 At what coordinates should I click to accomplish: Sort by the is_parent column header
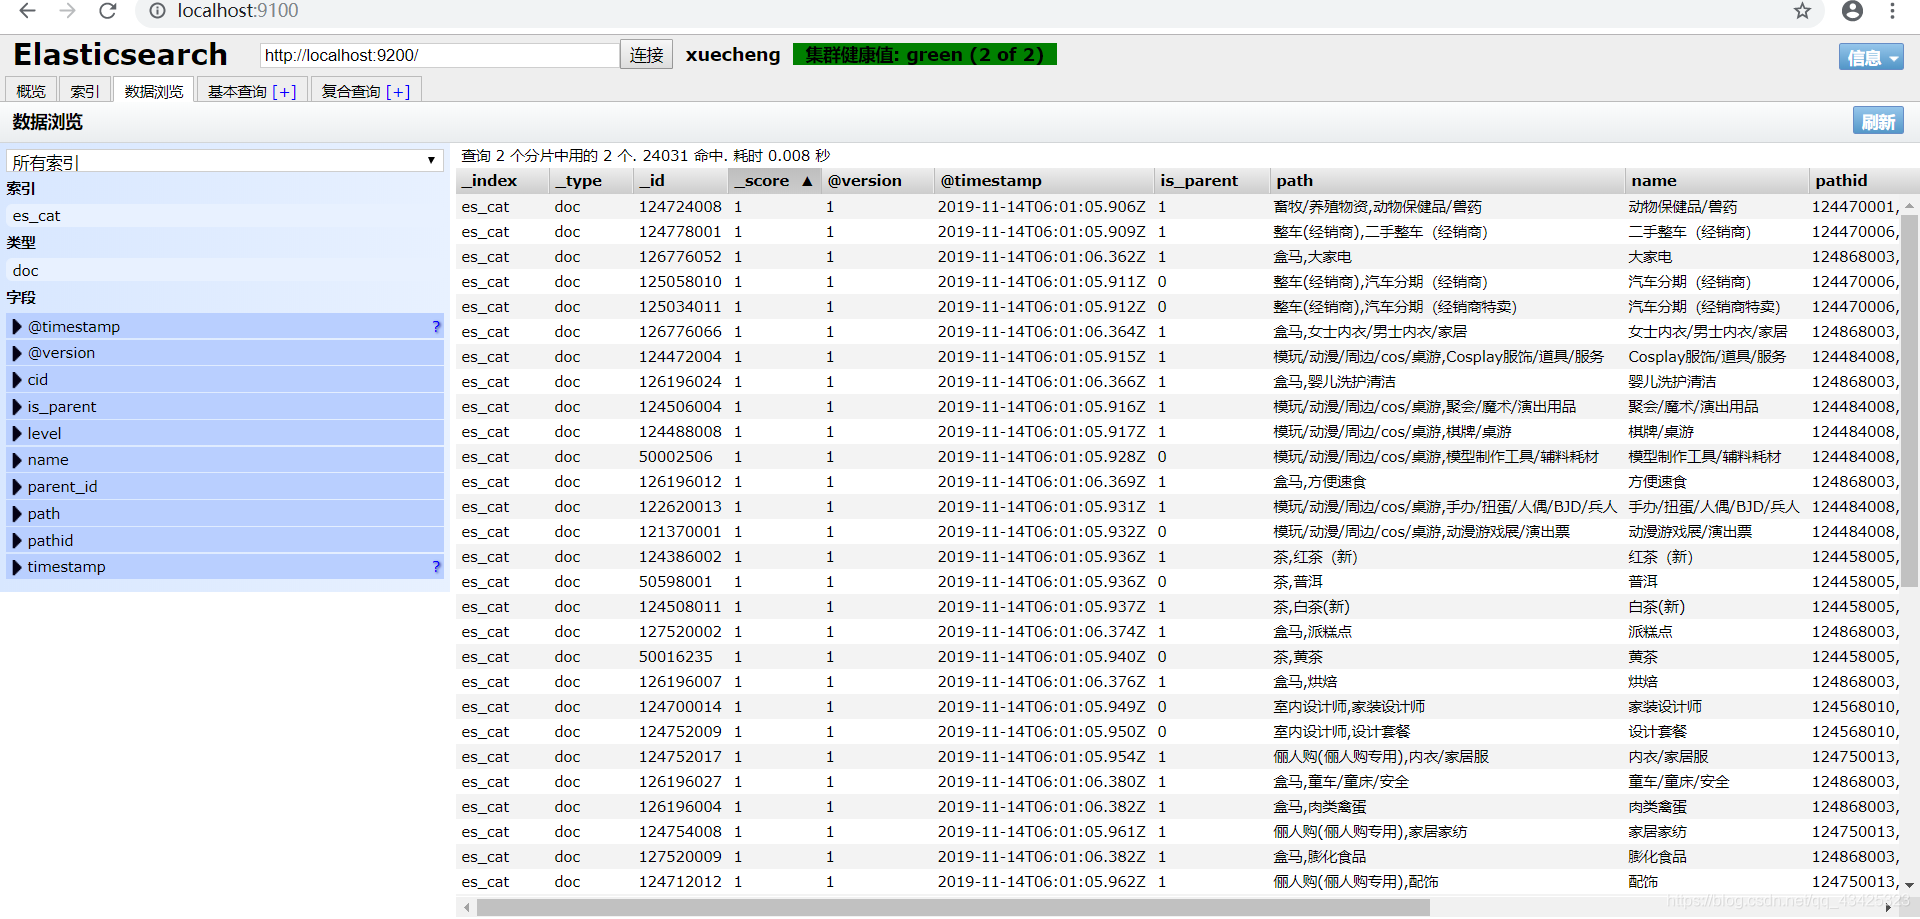point(1210,181)
